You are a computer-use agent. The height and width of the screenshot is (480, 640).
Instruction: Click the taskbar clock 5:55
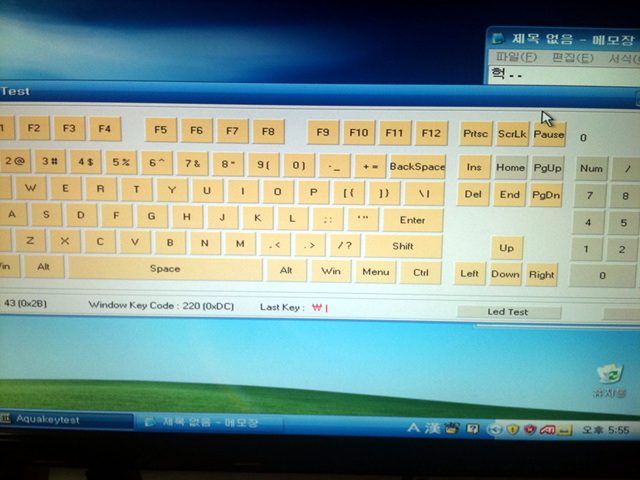tap(606, 430)
